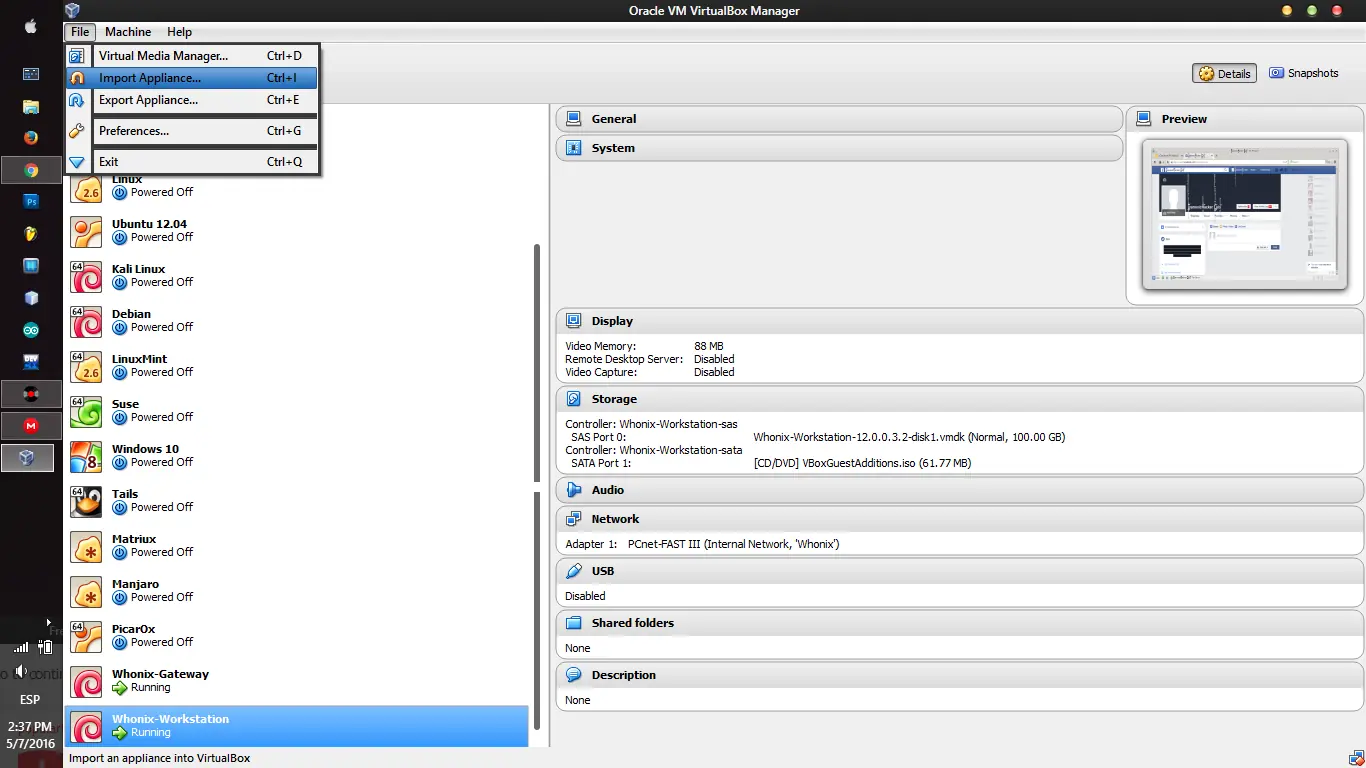Screen dimensions: 1366x768
Task: Click the System section chip icon
Action: click(x=574, y=148)
